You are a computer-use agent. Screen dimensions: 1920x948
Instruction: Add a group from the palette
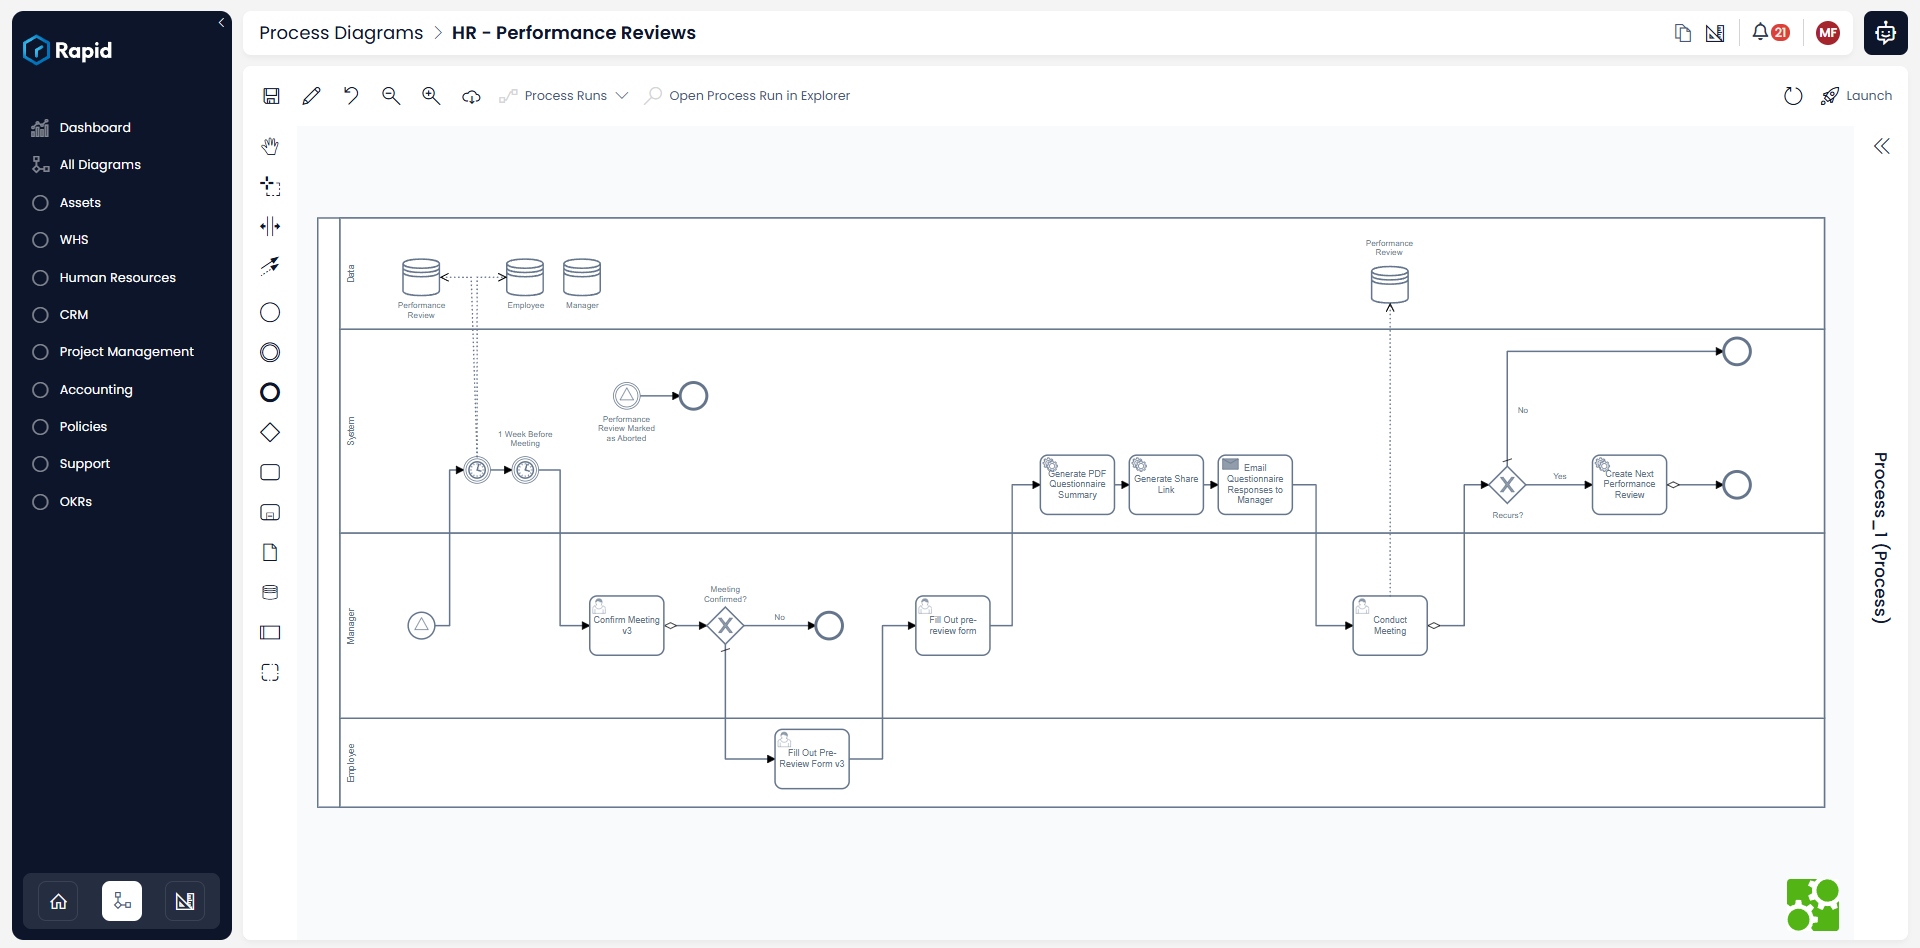pyautogui.click(x=270, y=672)
